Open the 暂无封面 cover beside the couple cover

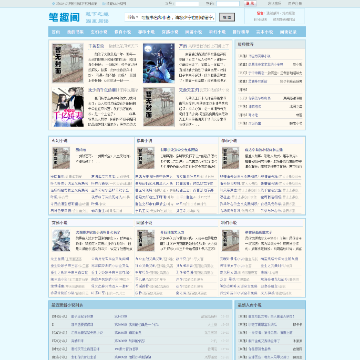click(x=159, y=107)
